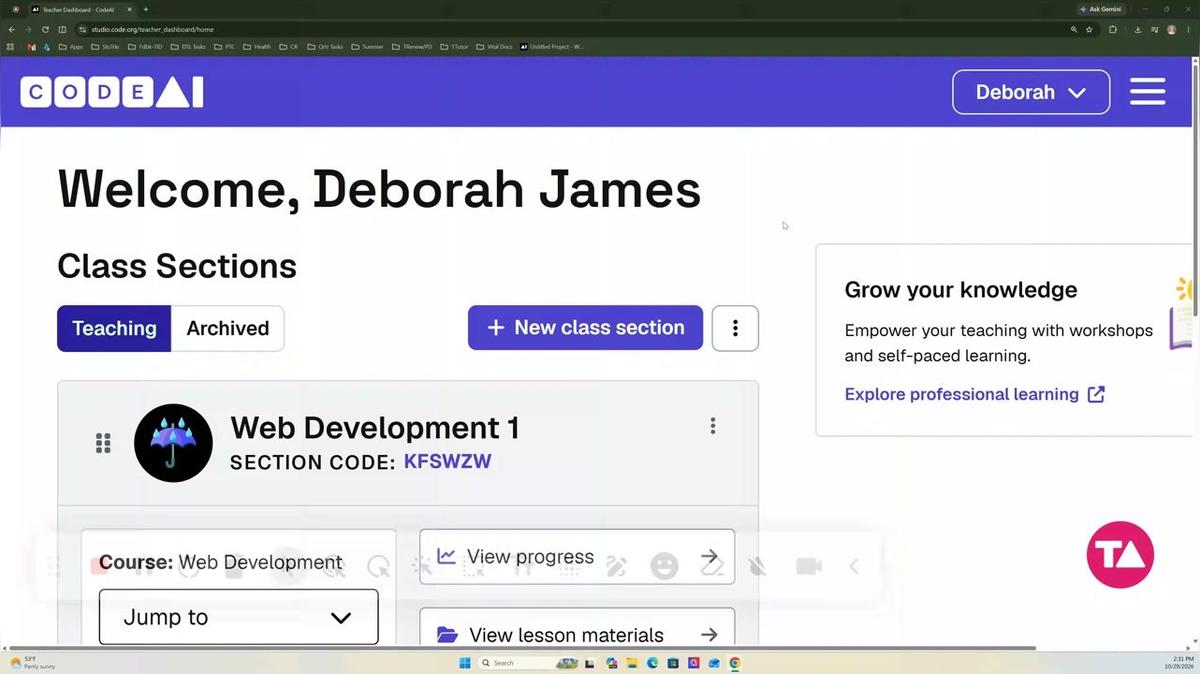Click the View progress button
The image size is (1200, 674).
pos(577,557)
